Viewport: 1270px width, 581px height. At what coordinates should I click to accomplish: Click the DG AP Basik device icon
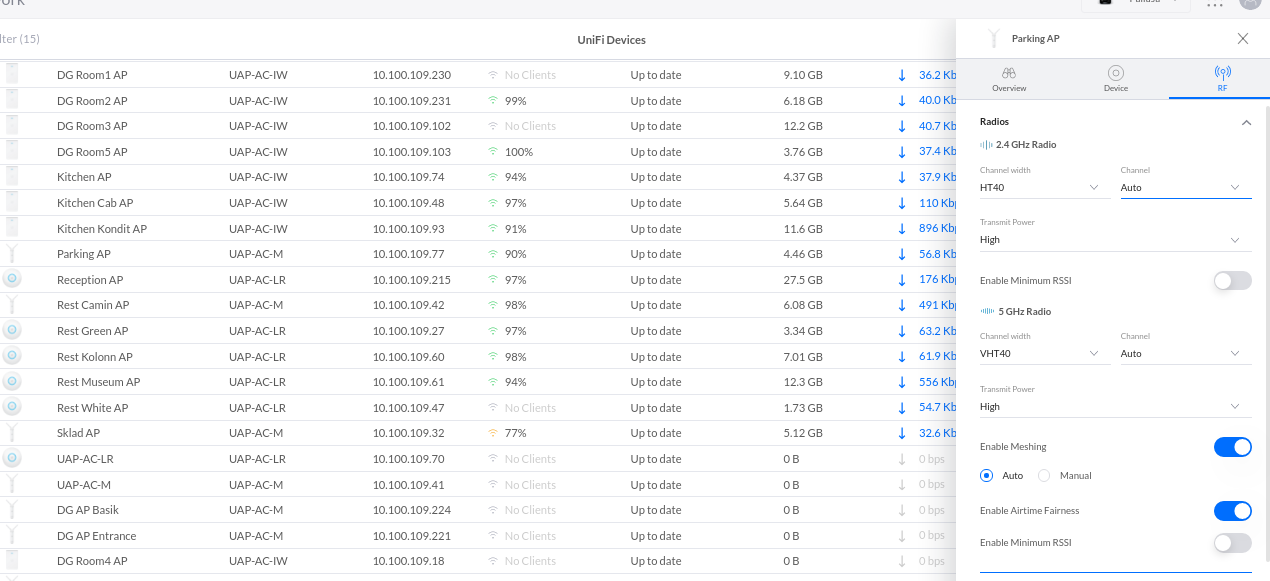point(12,510)
